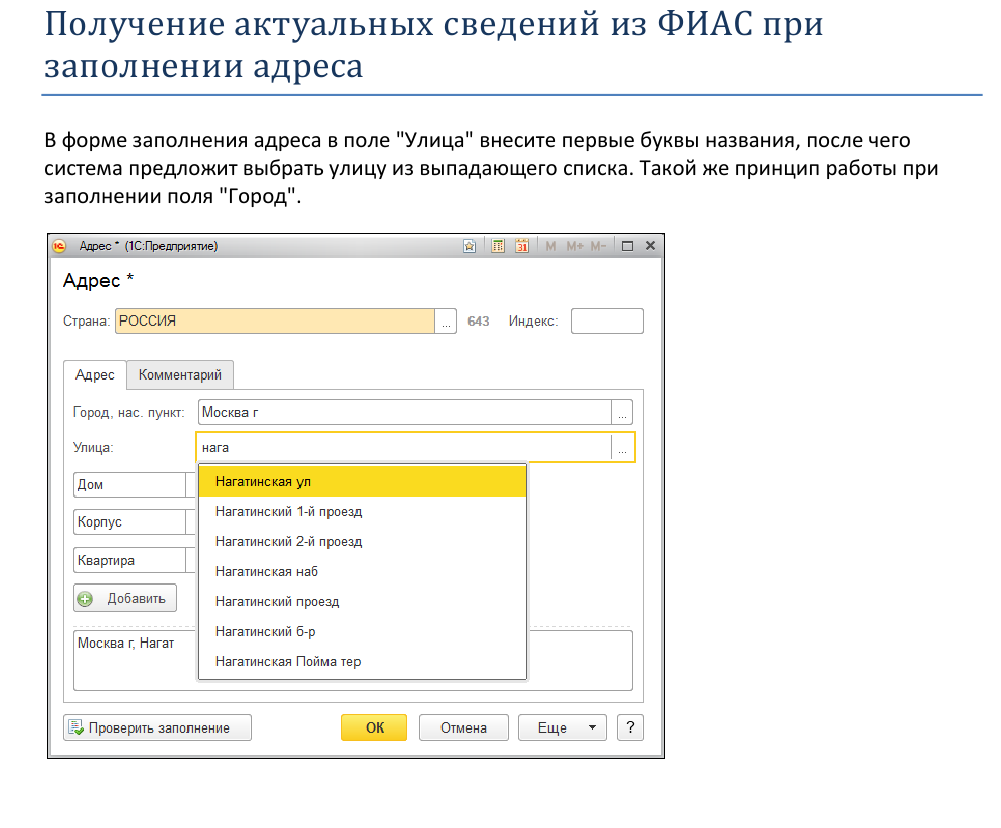Confirm with the OK button
The image size is (1001, 828).
[374, 728]
